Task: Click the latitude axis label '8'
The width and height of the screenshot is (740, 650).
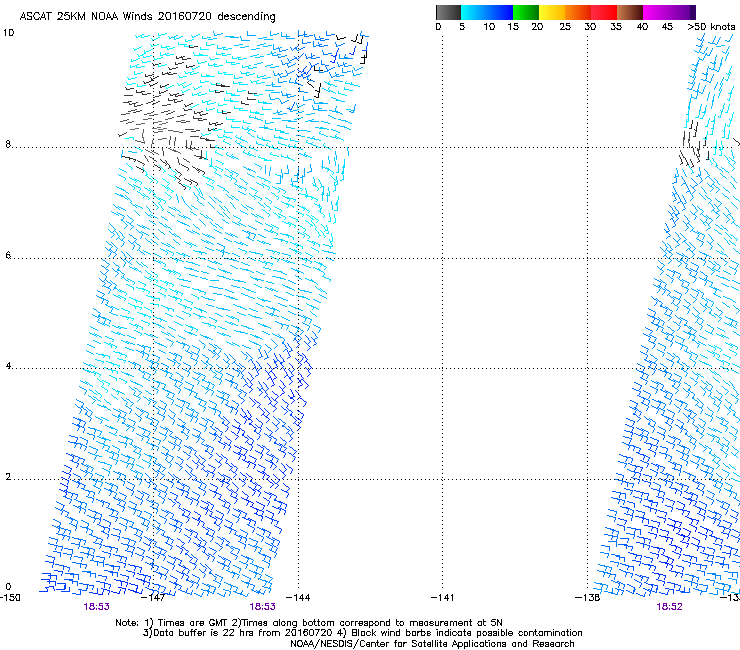Action: click(8, 144)
